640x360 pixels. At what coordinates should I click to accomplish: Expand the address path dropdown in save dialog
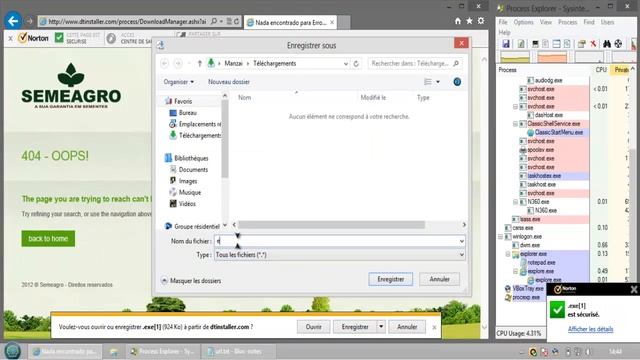[x=346, y=64]
